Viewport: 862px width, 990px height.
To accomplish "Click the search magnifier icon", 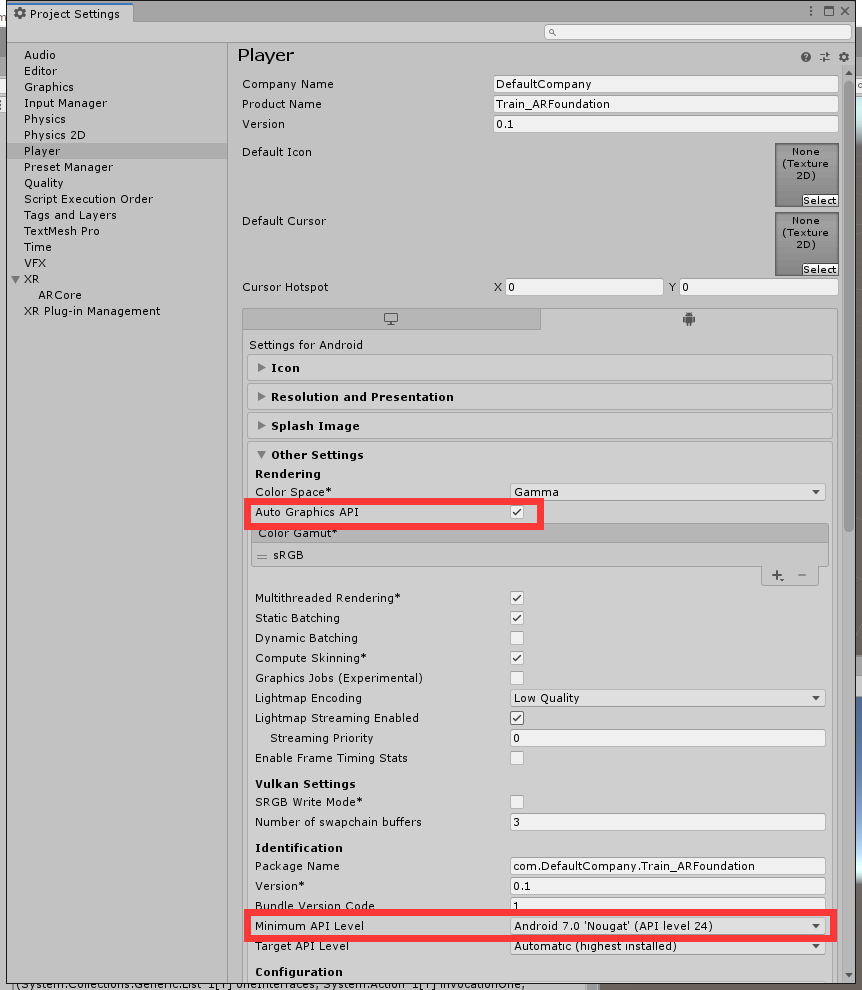I will point(553,32).
